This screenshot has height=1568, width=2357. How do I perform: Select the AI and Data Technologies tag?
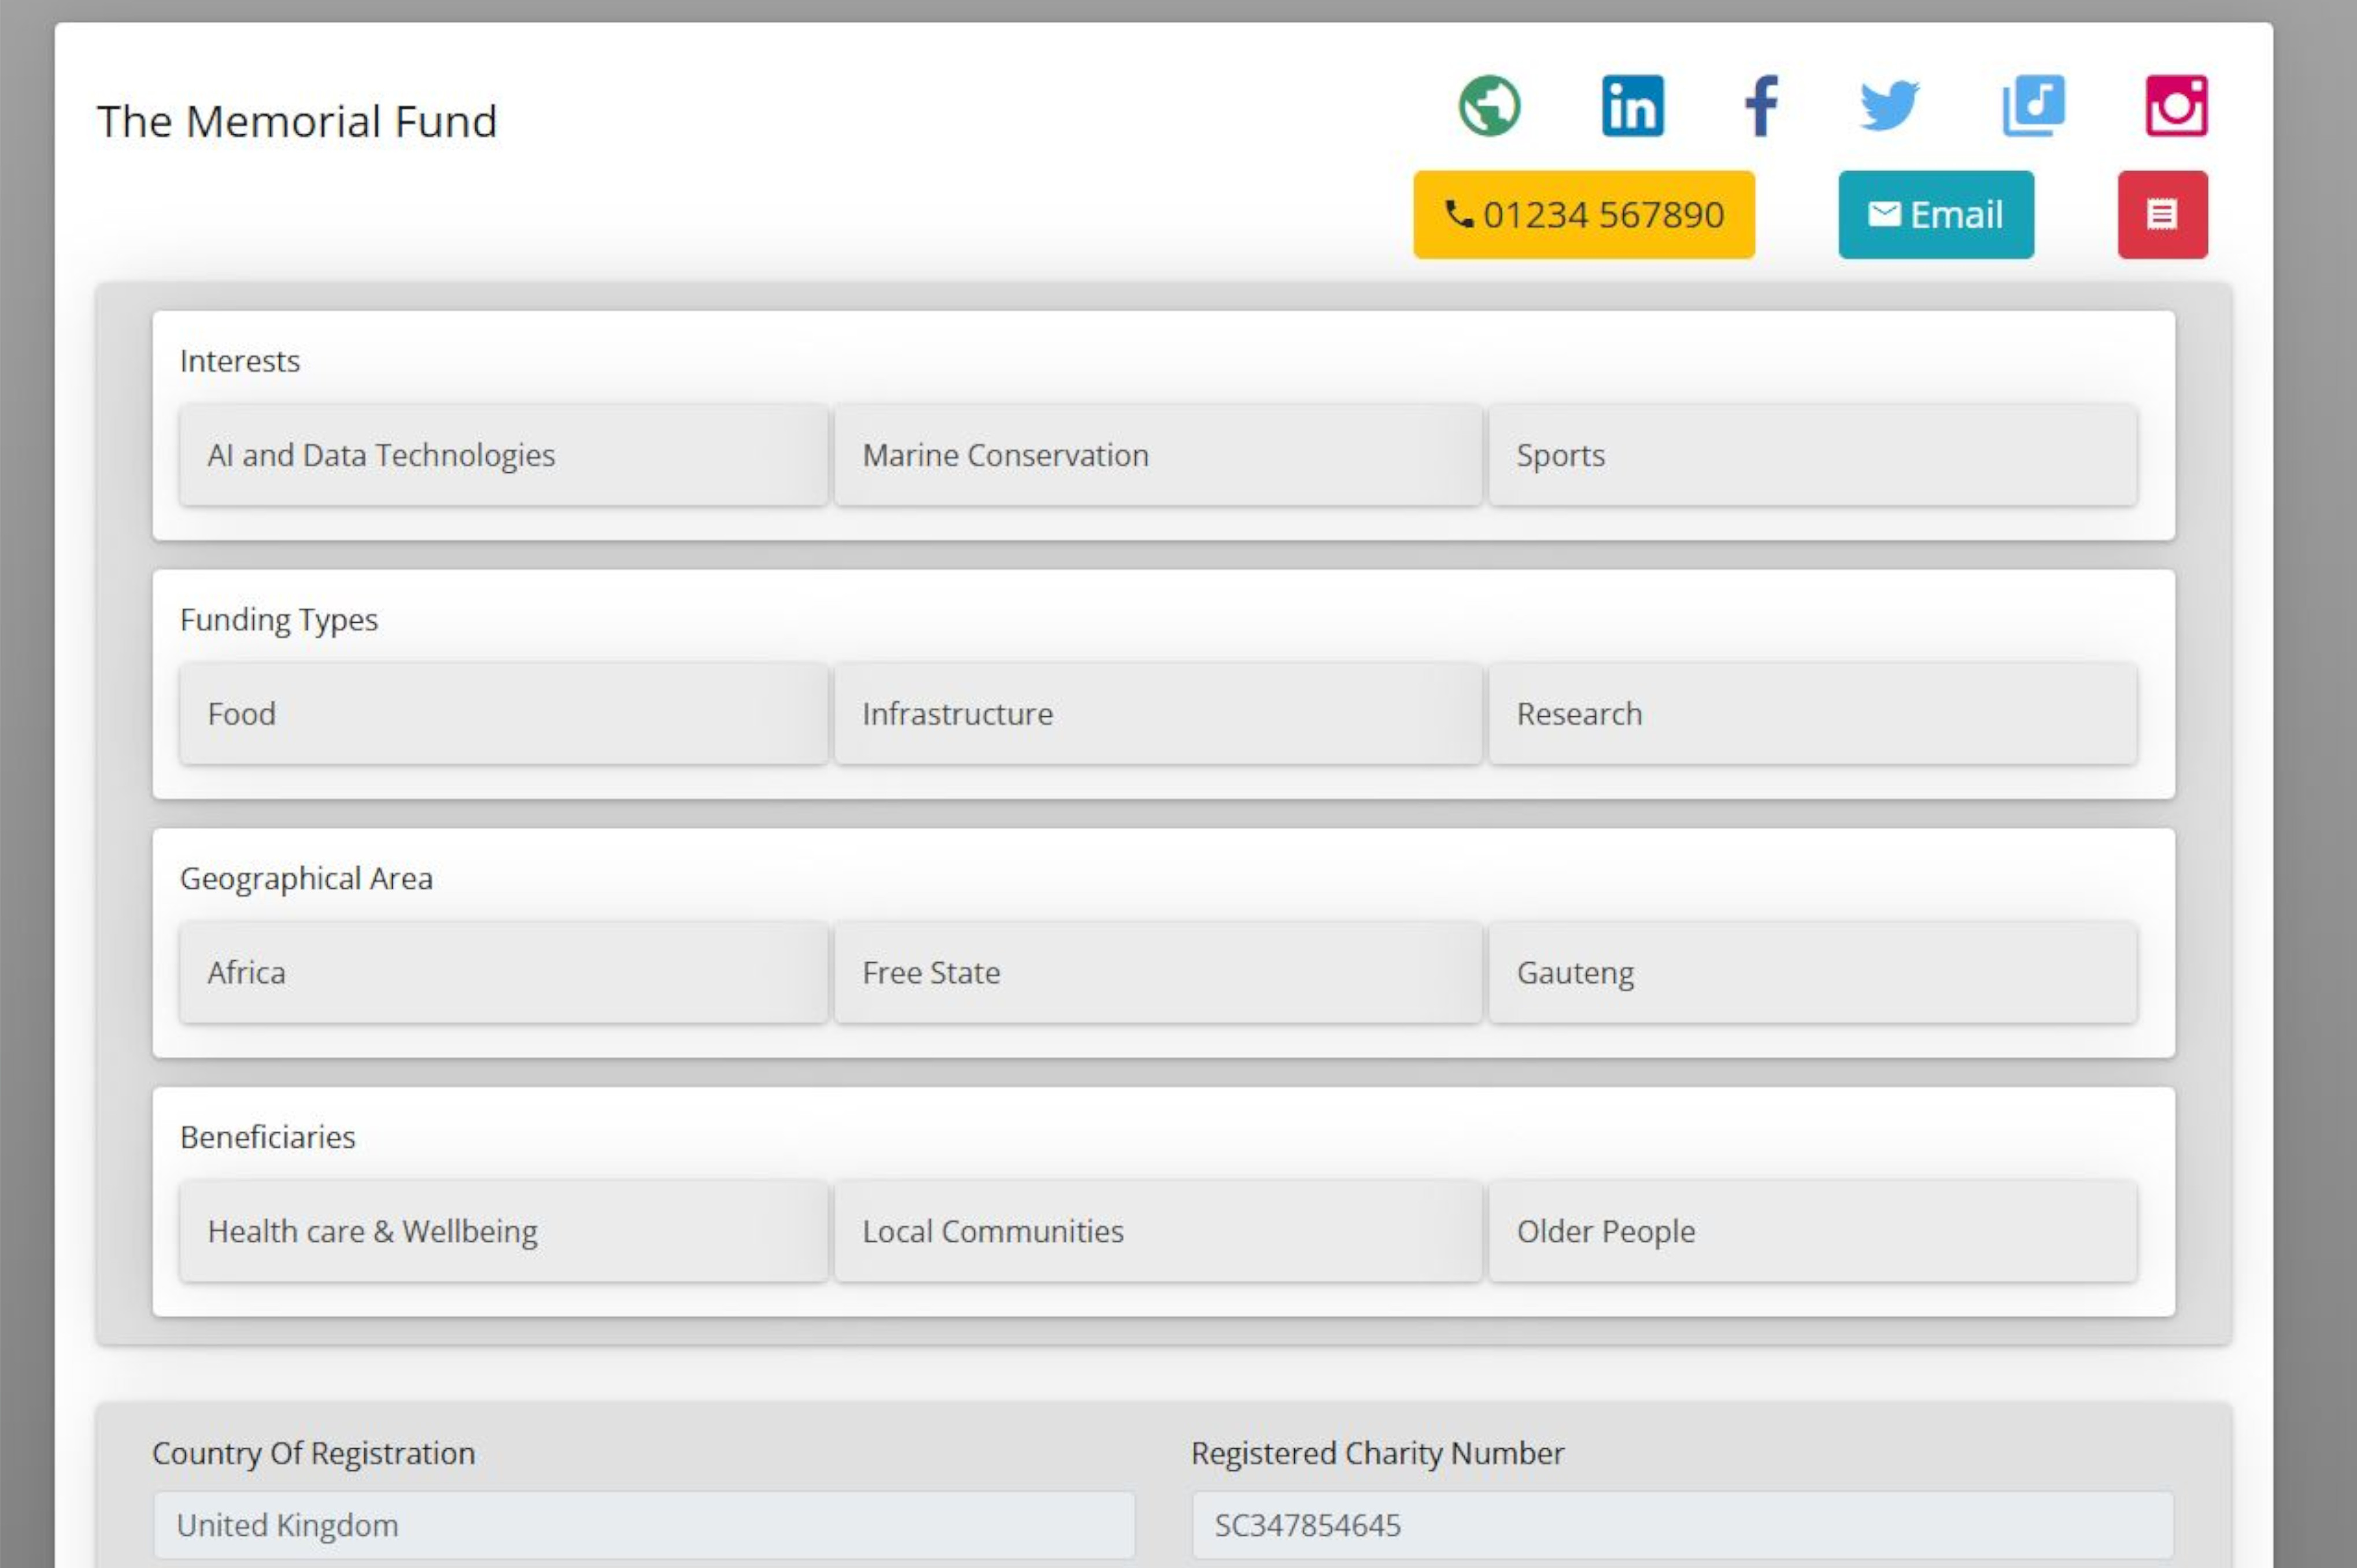tap(503, 456)
